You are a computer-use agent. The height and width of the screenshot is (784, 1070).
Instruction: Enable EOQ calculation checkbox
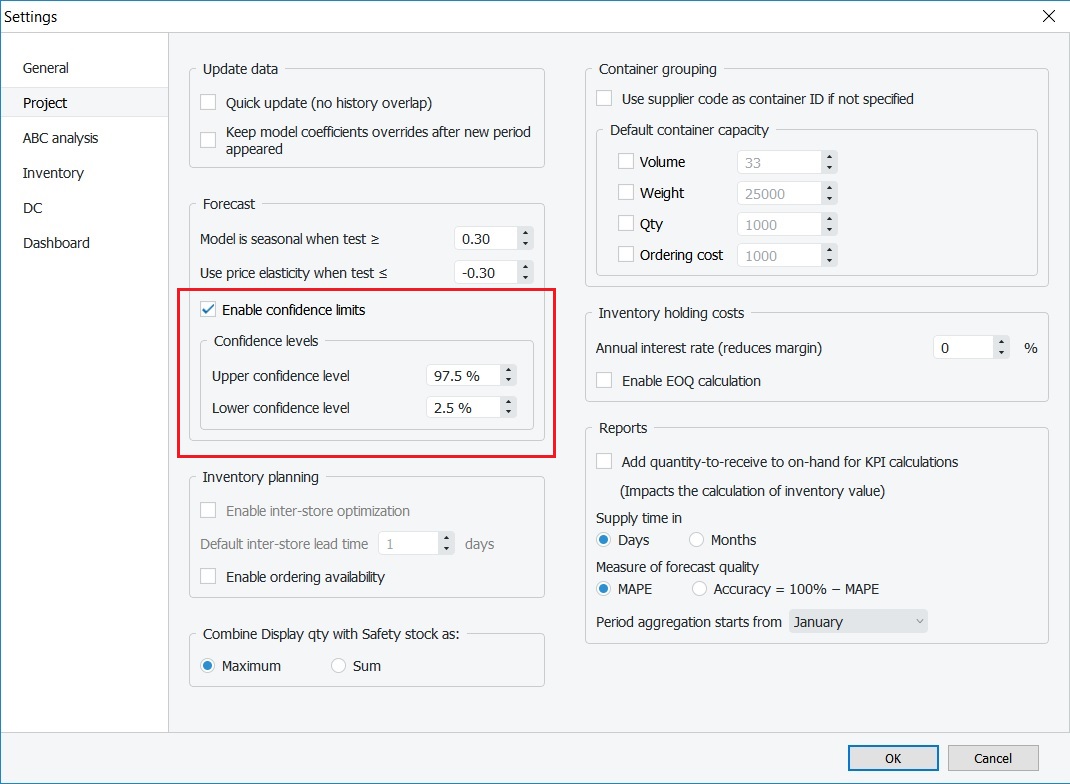[604, 381]
